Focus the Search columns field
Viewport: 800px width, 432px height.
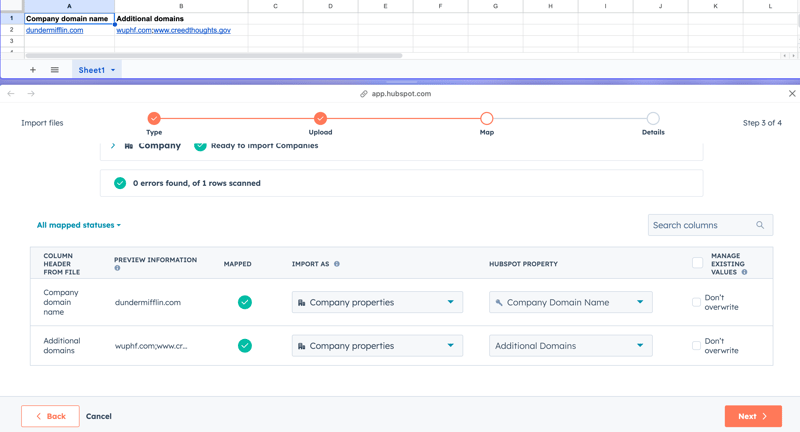(x=710, y=225)
